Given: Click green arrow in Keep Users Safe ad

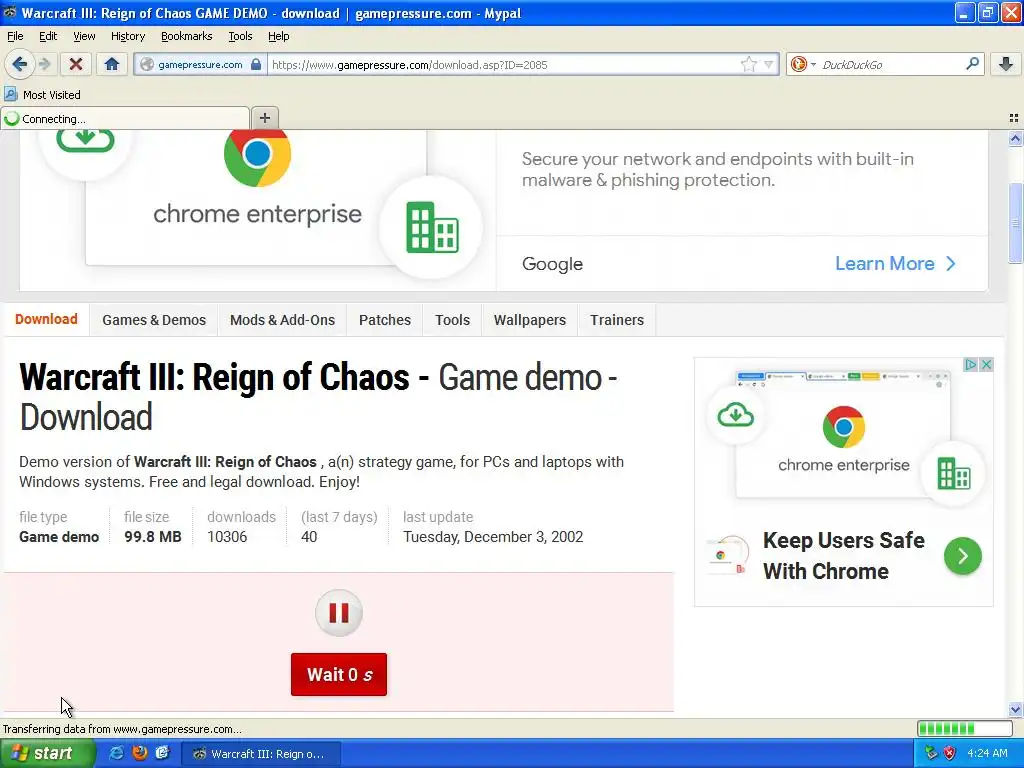Looking at the screenshot, I should 963,556.
